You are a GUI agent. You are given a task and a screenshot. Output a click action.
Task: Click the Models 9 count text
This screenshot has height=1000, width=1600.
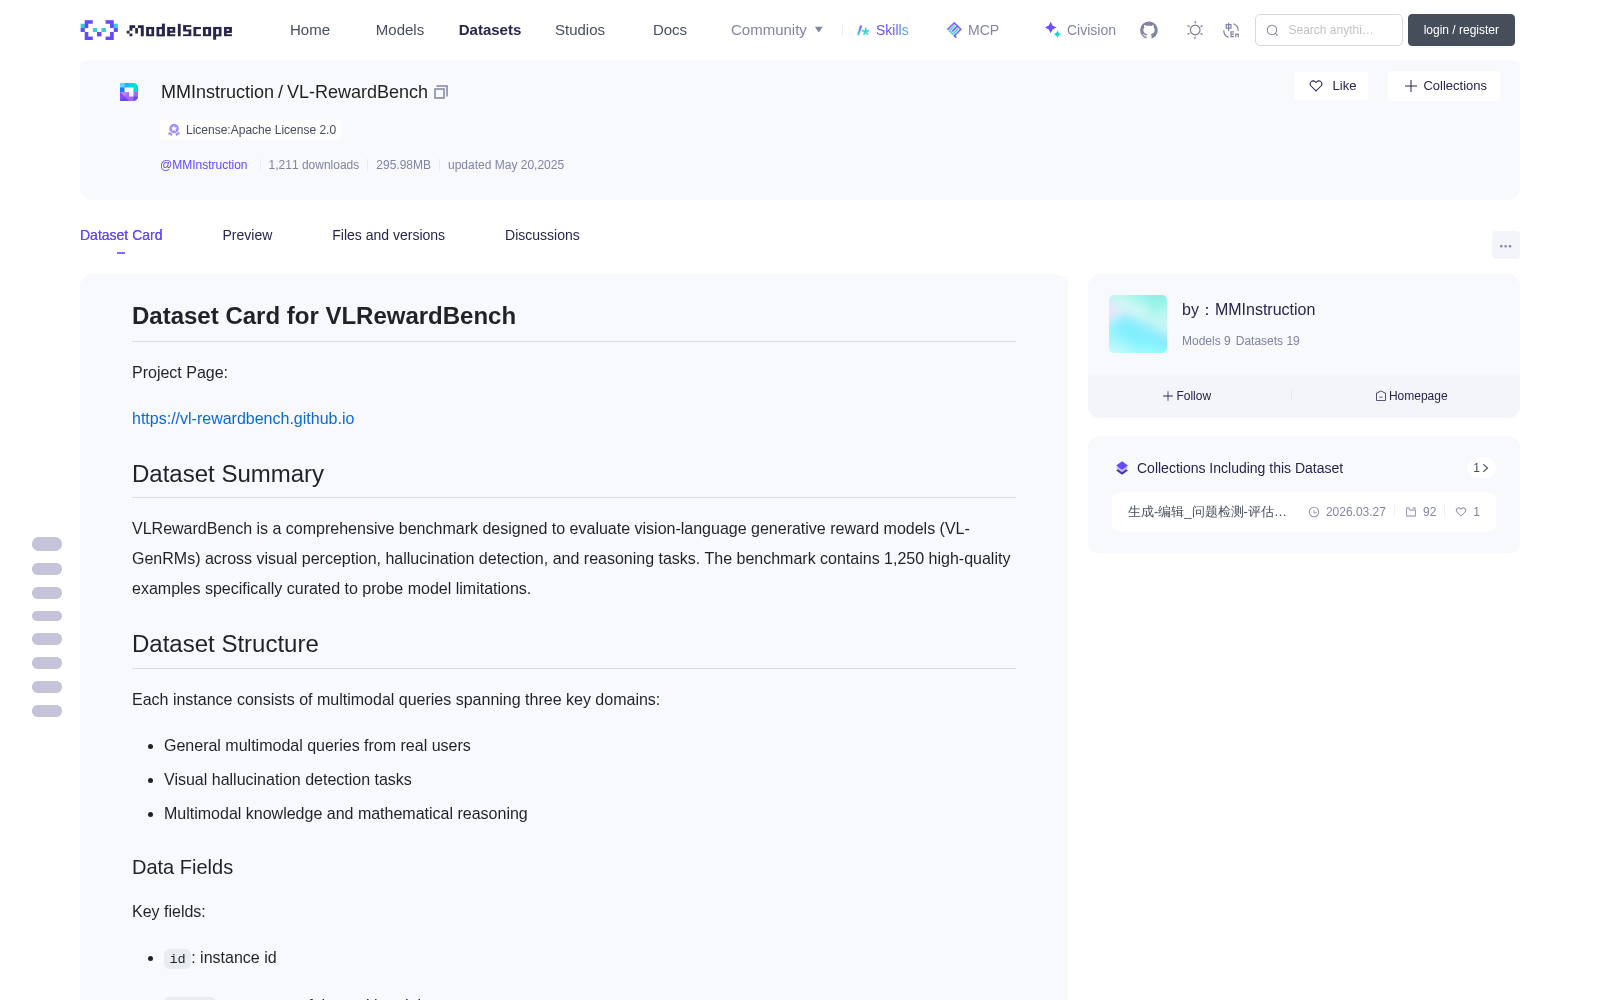[1206, 341]
